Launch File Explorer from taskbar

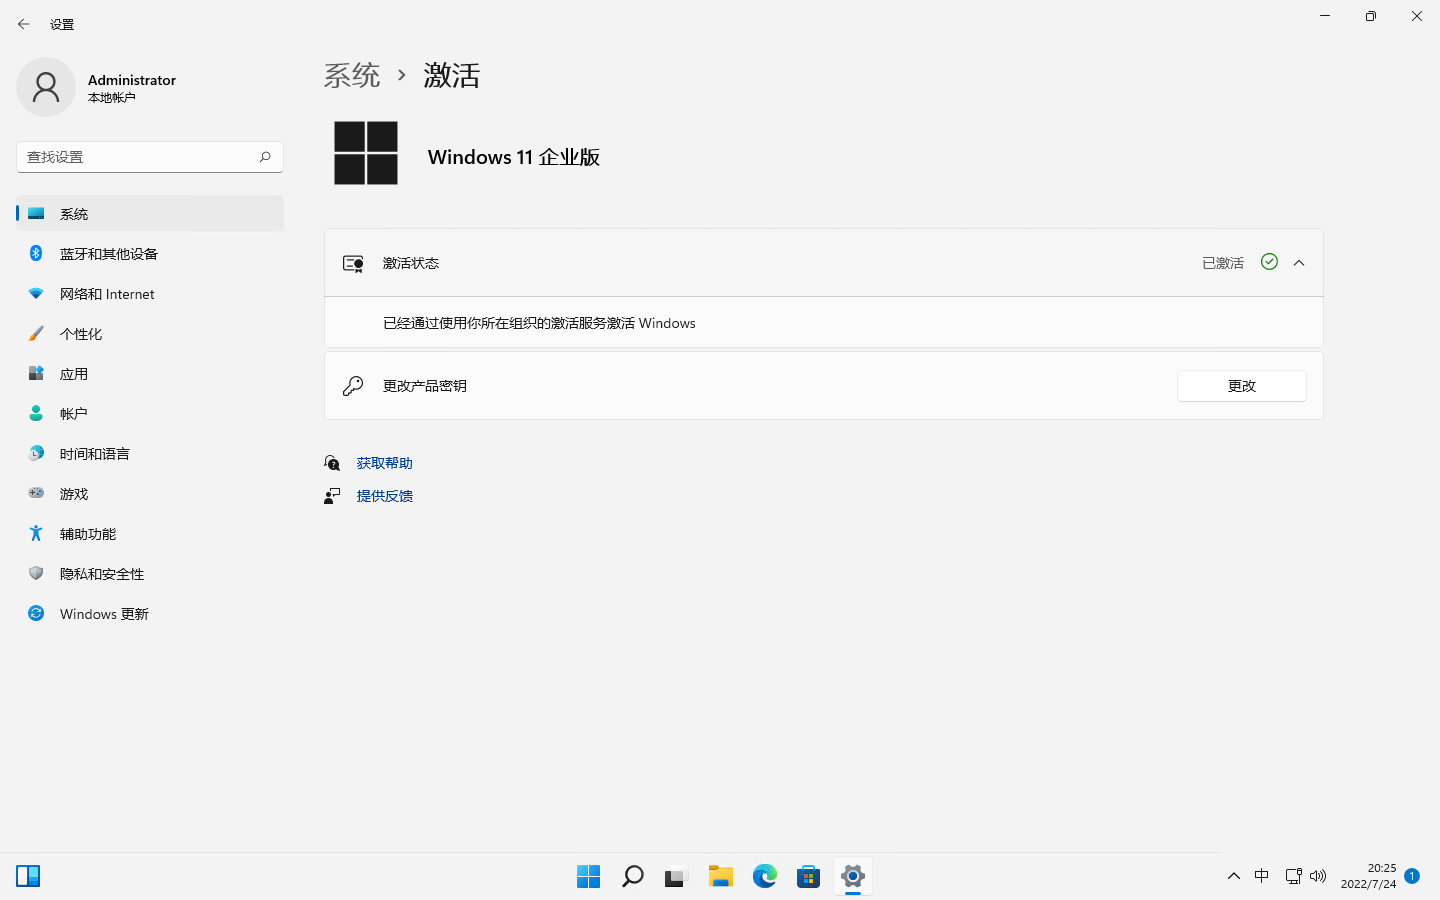click(x=721, y=877)
